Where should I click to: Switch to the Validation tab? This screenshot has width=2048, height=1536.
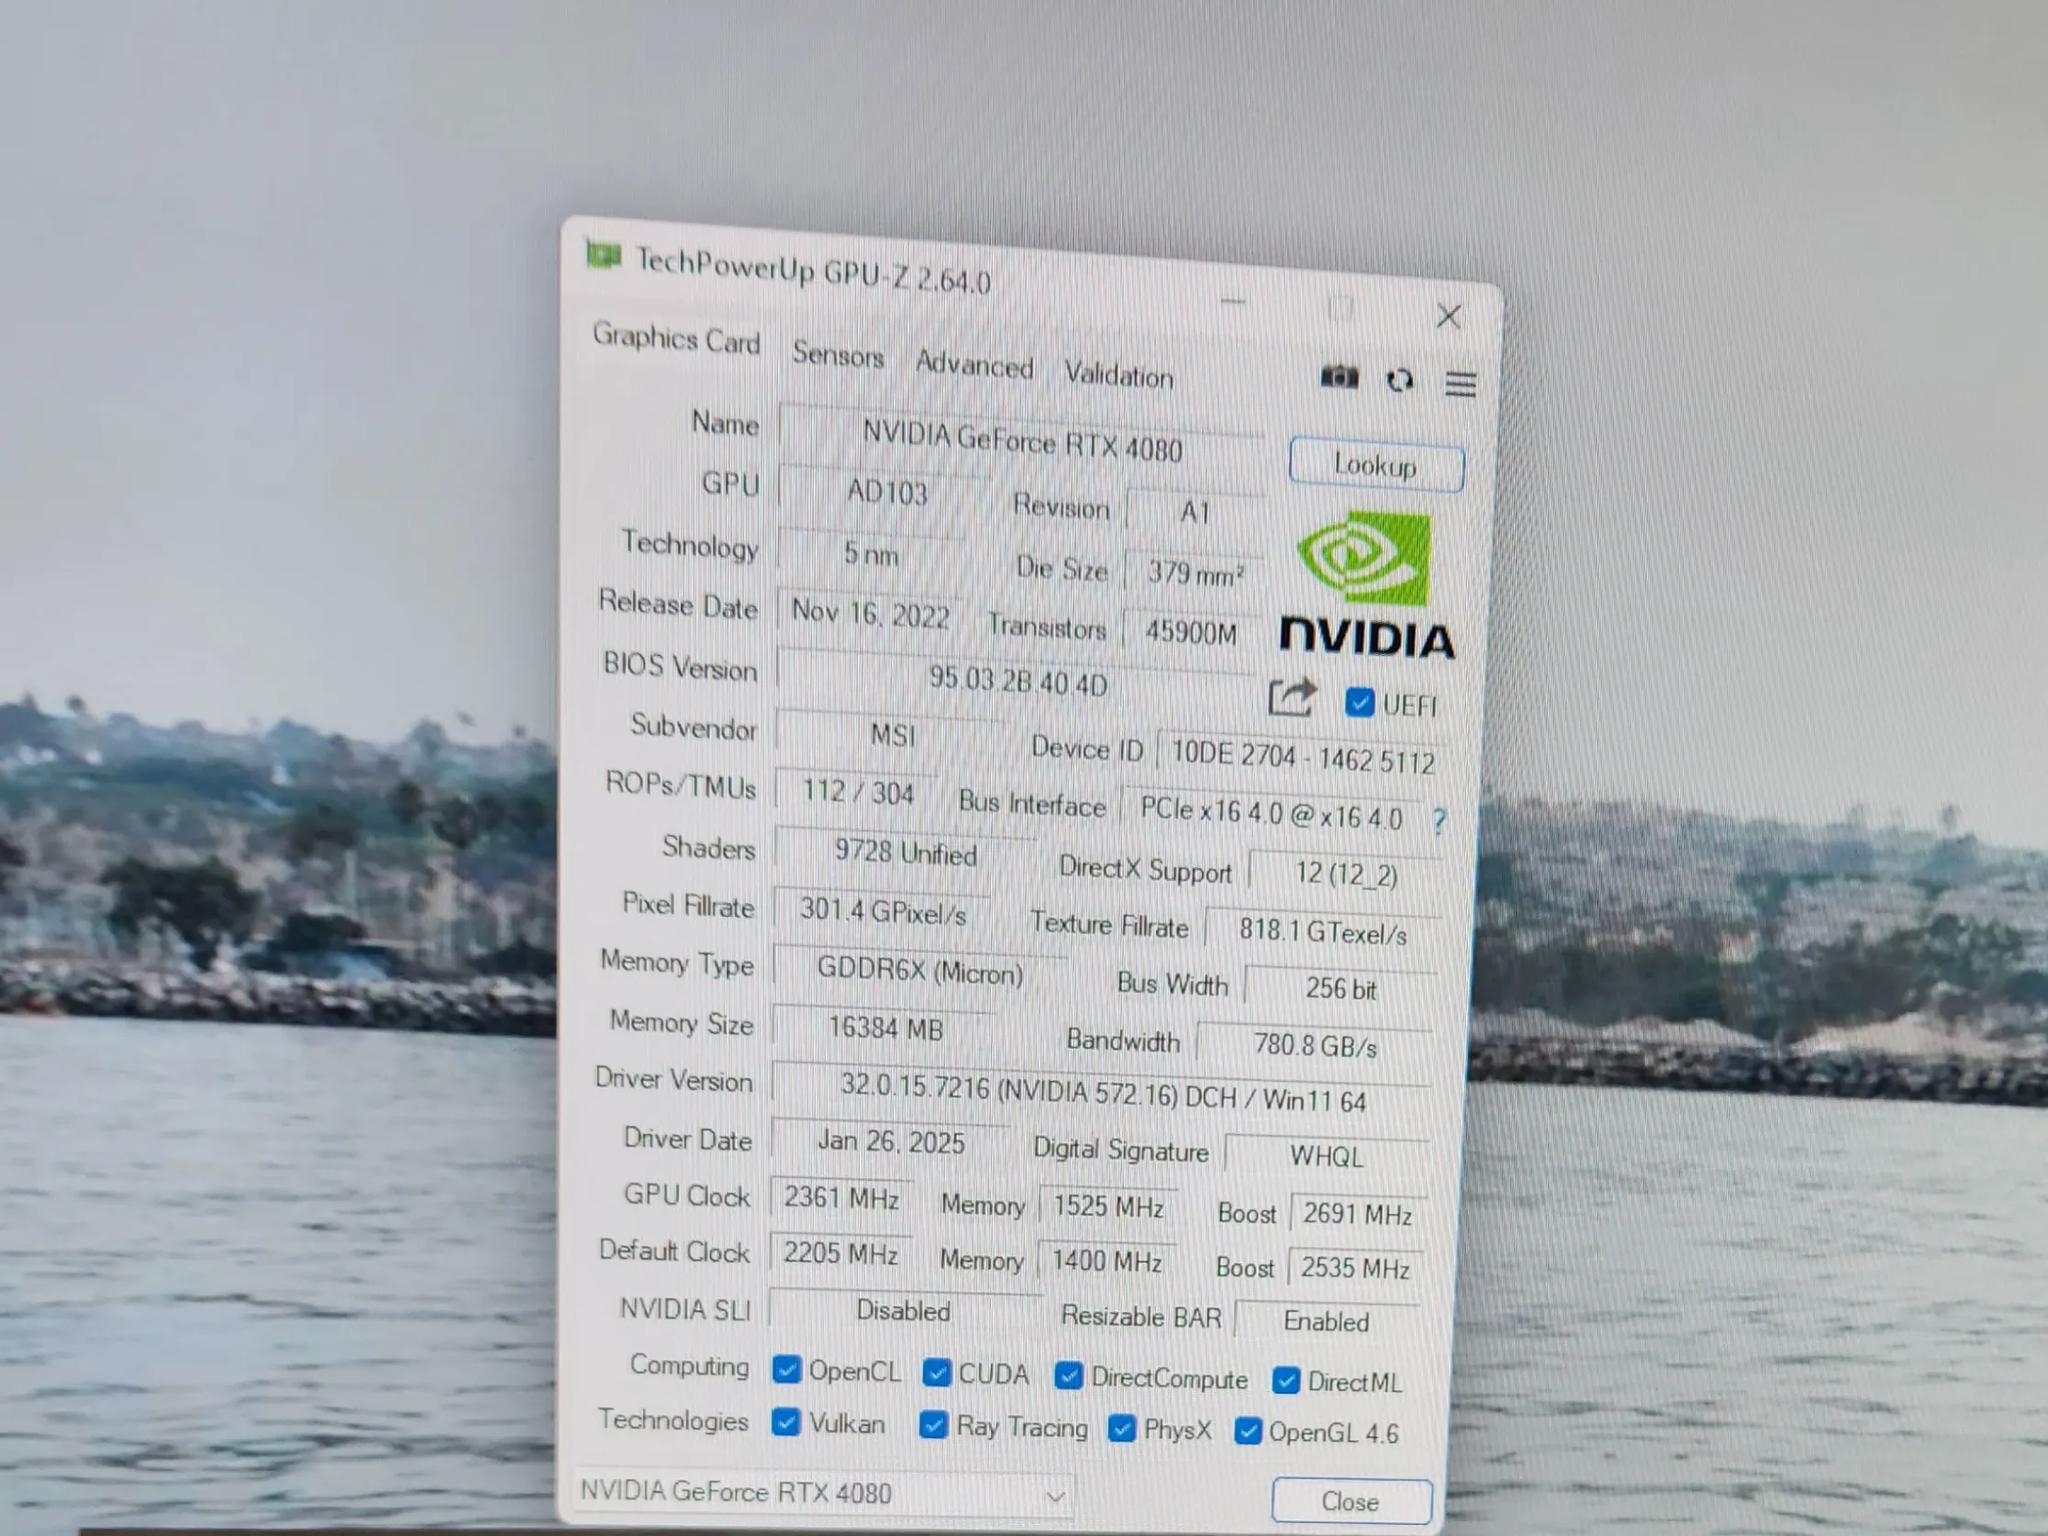(1118, 375)
